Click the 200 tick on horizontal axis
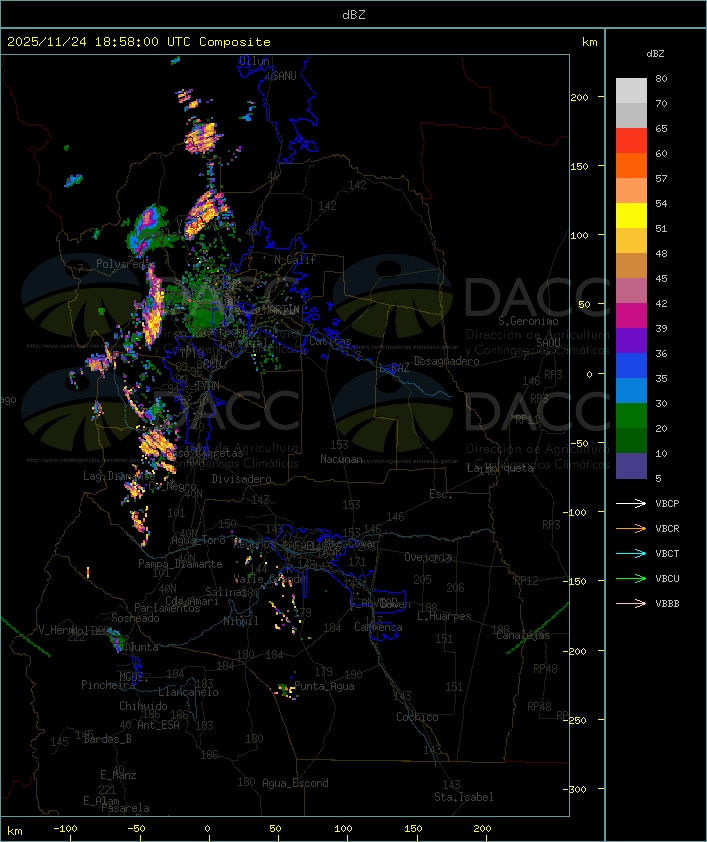This screenshot has width=707, height=842. pos(482,829)
